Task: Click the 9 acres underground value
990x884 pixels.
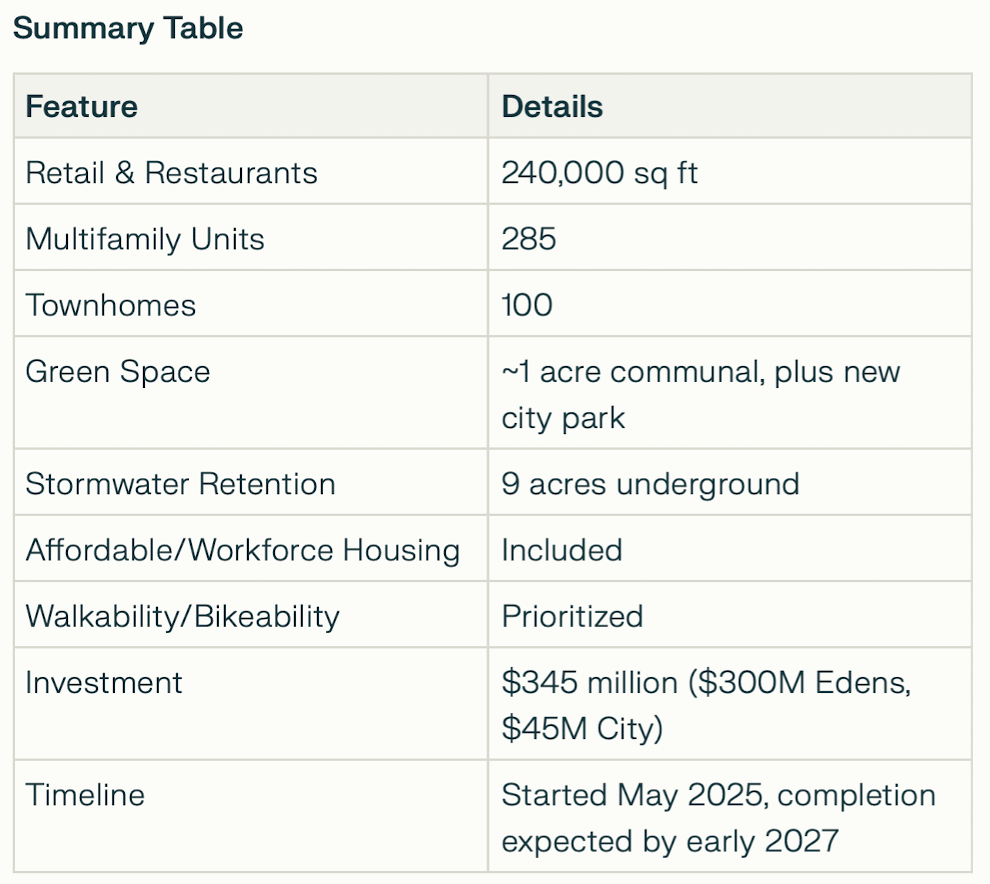Action: click(x=650, y=484)
